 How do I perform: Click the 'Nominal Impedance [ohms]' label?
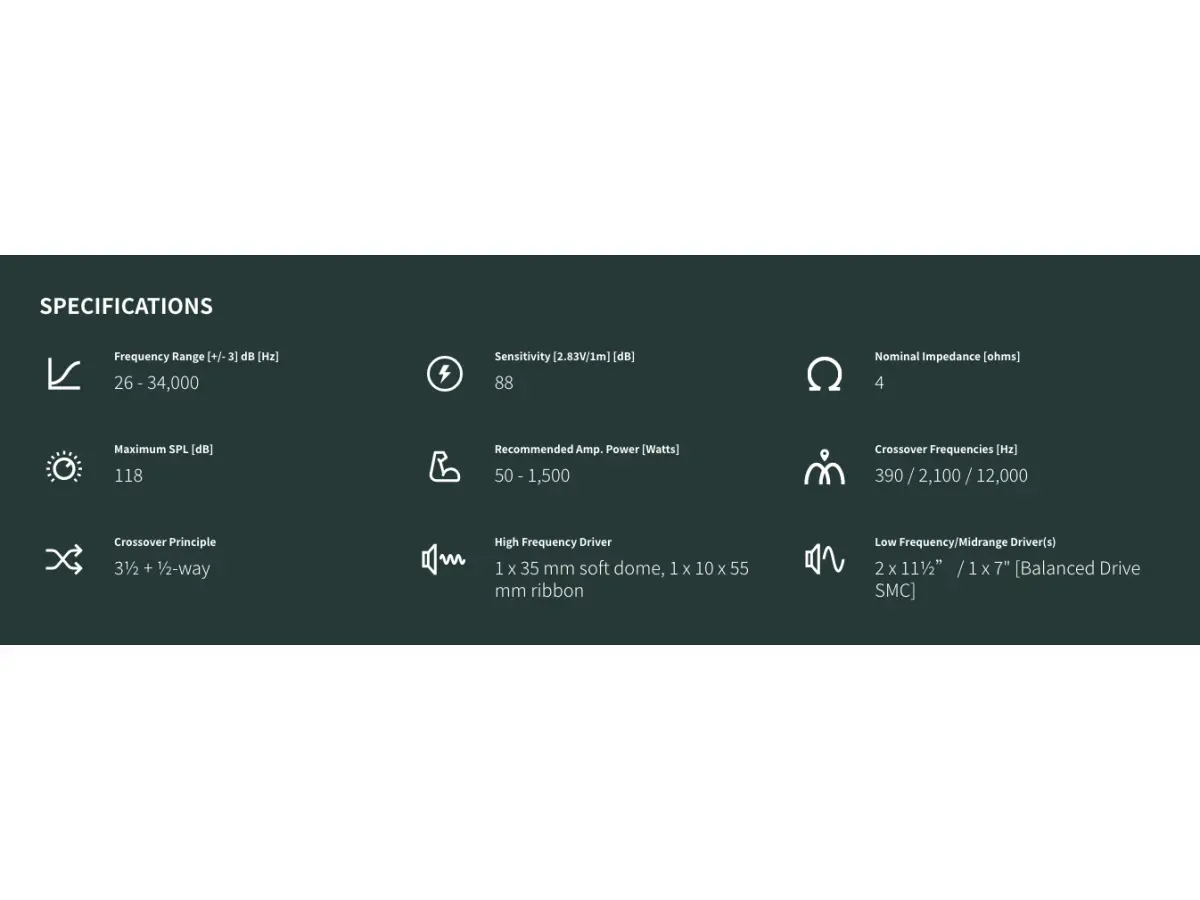click(x=947, y=356)
